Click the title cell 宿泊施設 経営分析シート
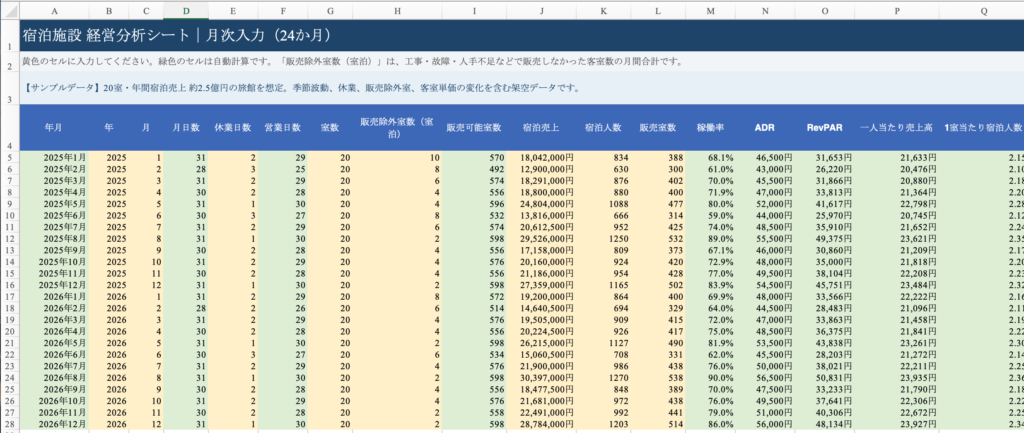The image size is (1024, 433). (x=522, y=36)
